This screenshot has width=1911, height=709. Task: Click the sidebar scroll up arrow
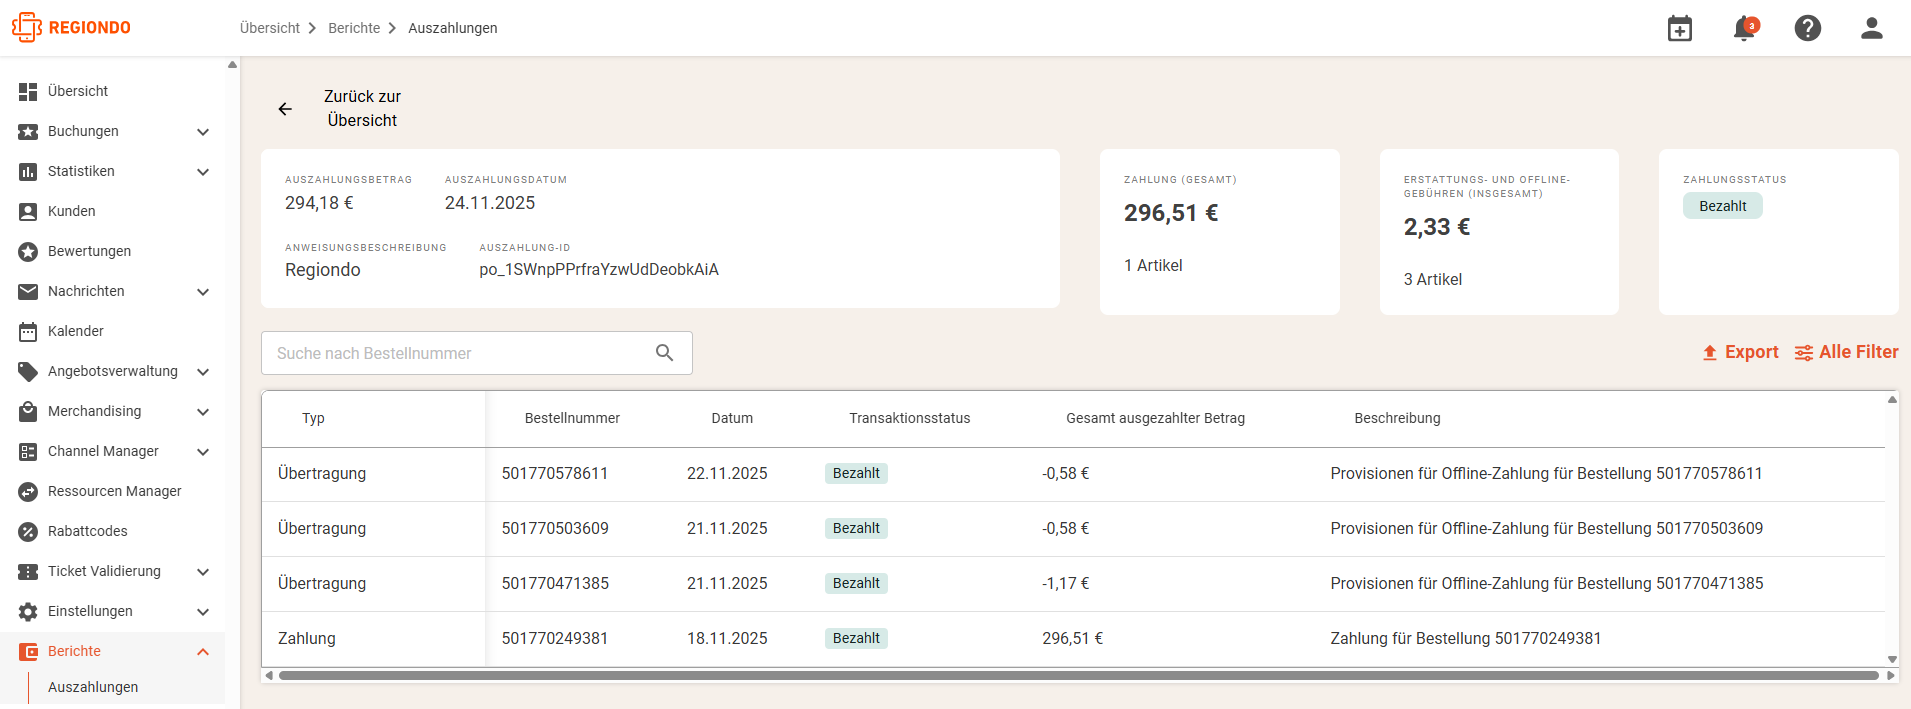point(232,65)
